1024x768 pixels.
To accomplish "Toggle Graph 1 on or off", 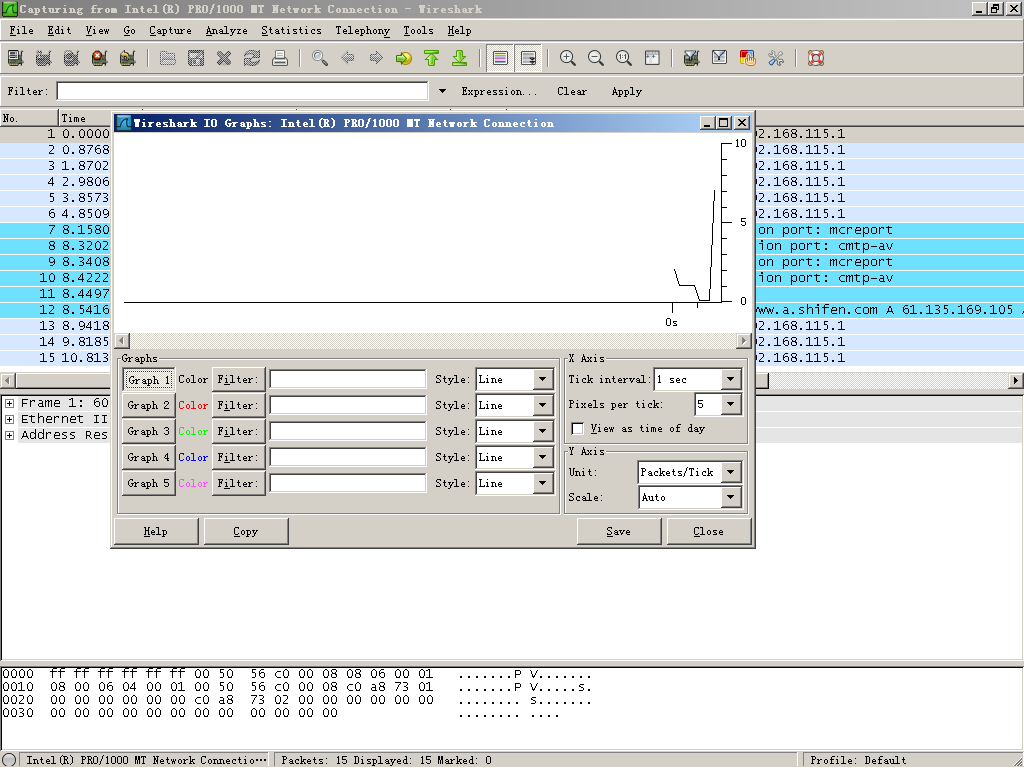I will [149, 379].
